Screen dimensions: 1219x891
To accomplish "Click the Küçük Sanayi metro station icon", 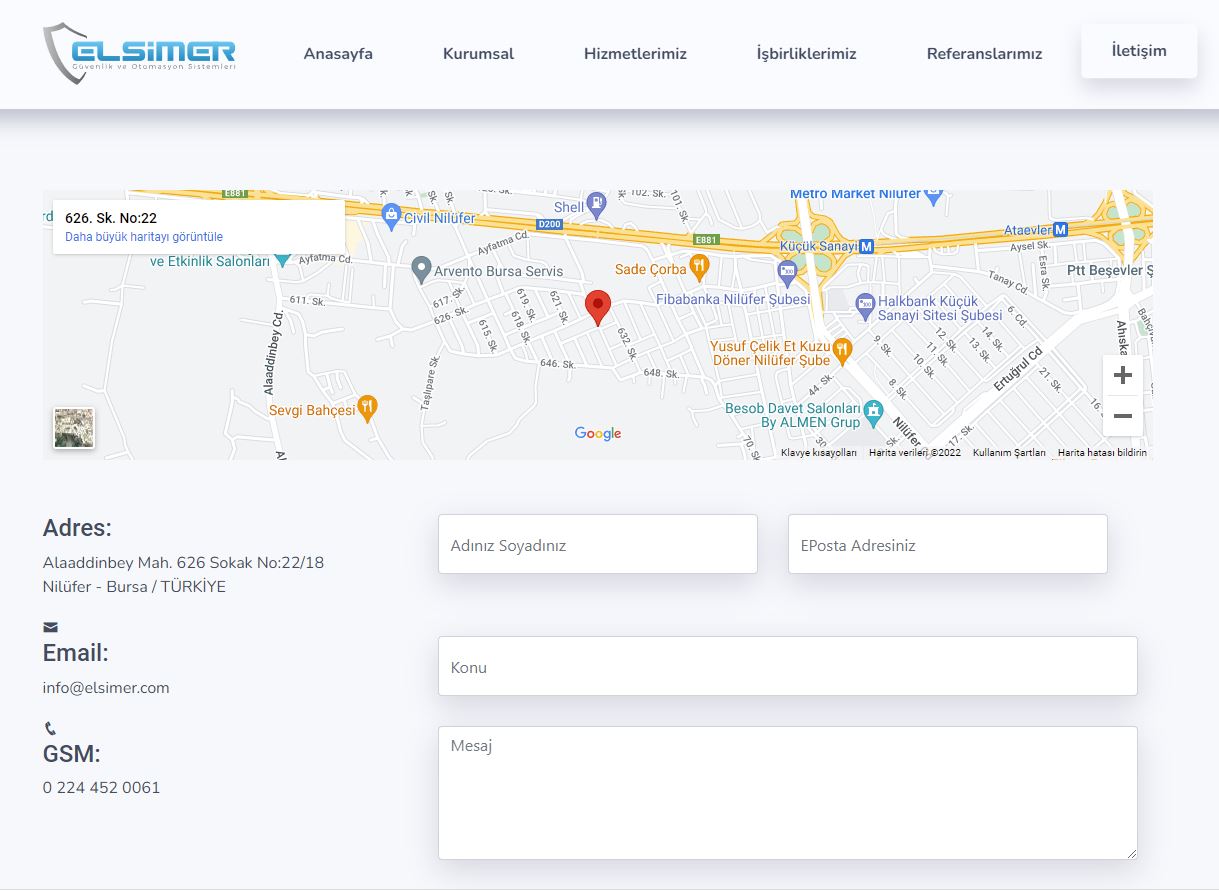I will coord(866,245).
